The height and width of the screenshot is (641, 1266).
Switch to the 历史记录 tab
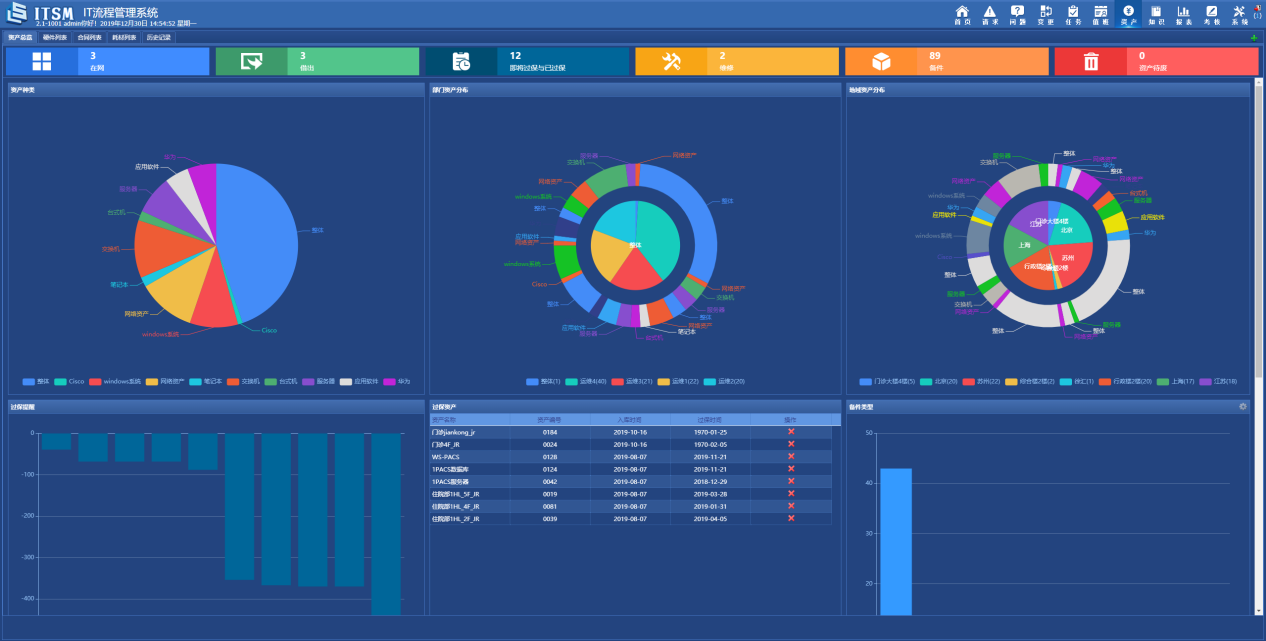tap(159, 37)
